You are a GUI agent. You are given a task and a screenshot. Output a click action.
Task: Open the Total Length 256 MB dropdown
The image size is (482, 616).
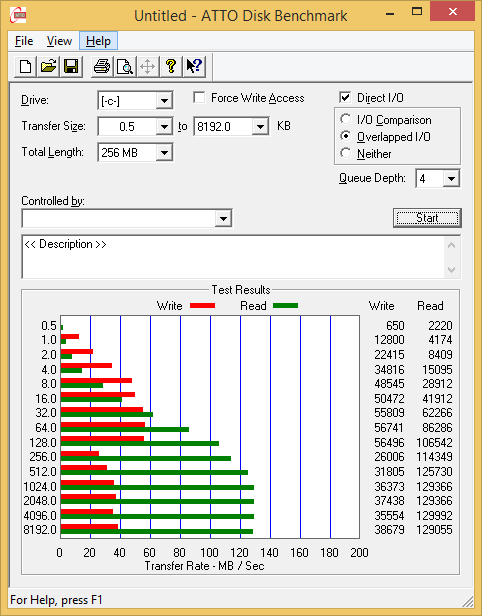(x=164, y=152)
